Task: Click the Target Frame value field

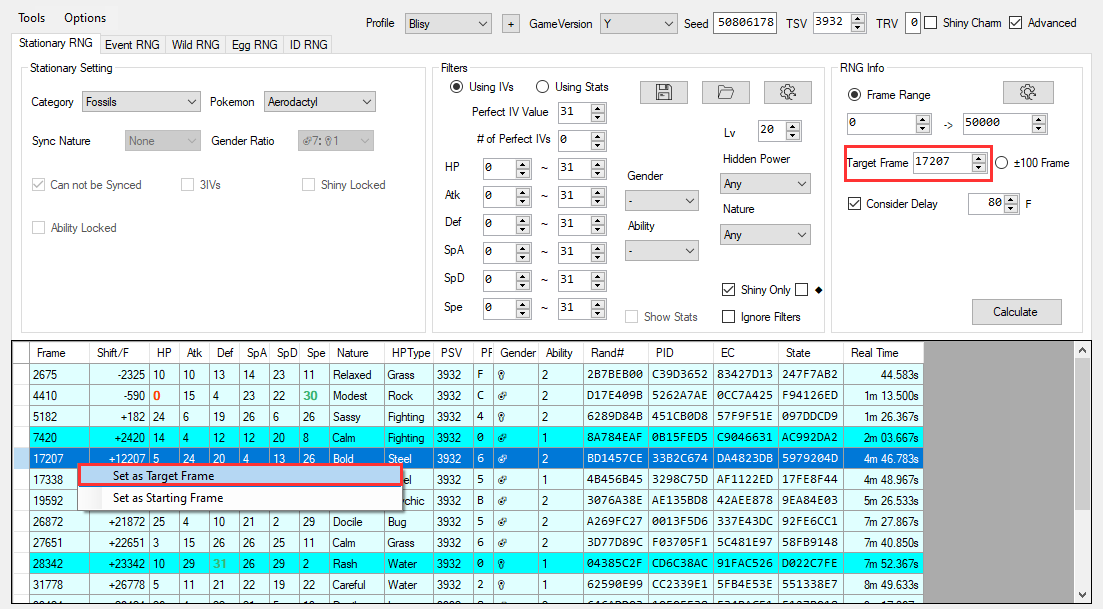Action: 942,162
